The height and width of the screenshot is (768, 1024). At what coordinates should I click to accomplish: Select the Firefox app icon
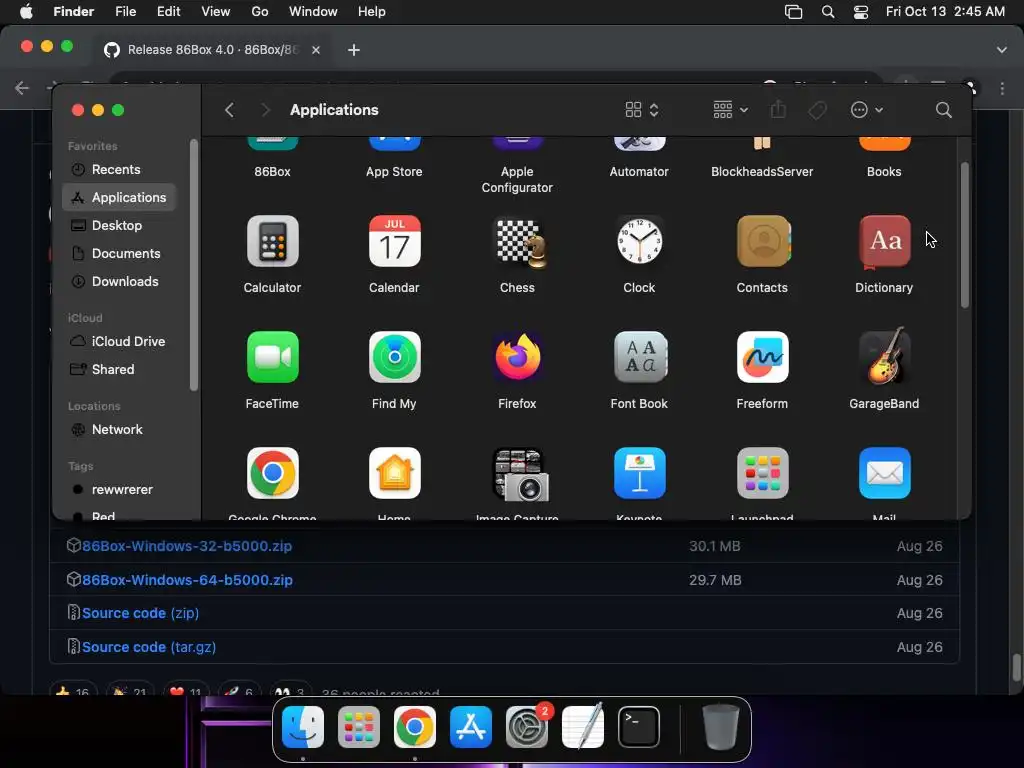[x=517, y=357]
